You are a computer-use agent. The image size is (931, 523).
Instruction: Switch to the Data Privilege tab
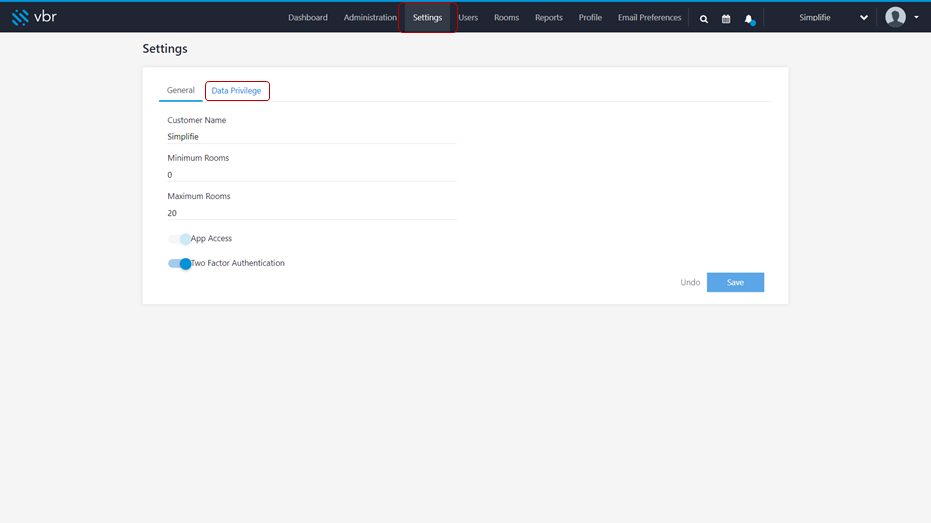(236, 91)
